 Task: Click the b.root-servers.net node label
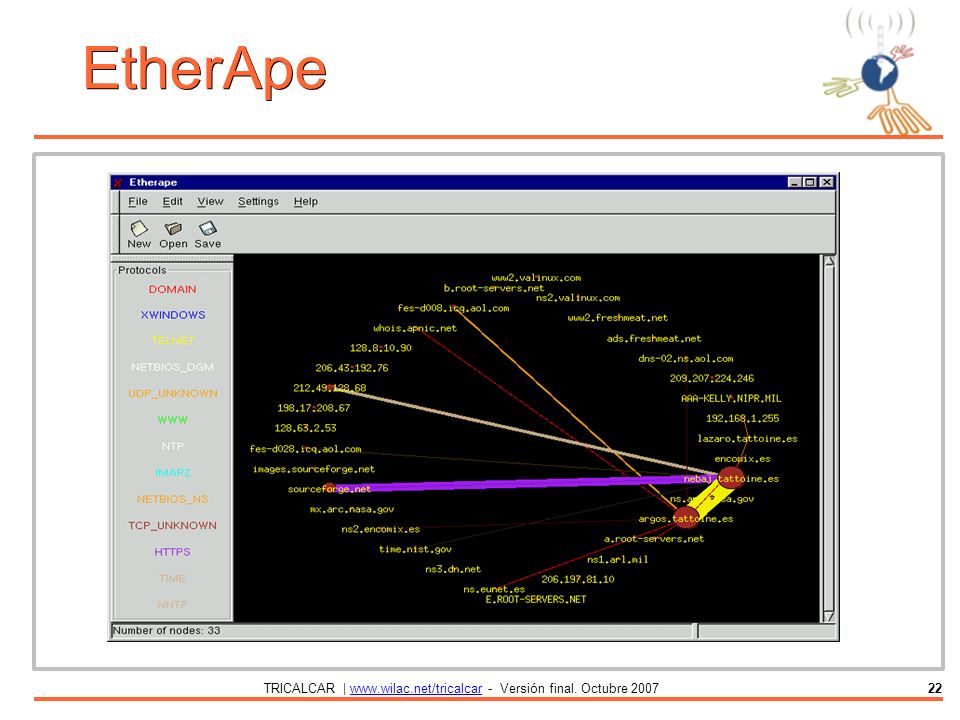(493, 288)
